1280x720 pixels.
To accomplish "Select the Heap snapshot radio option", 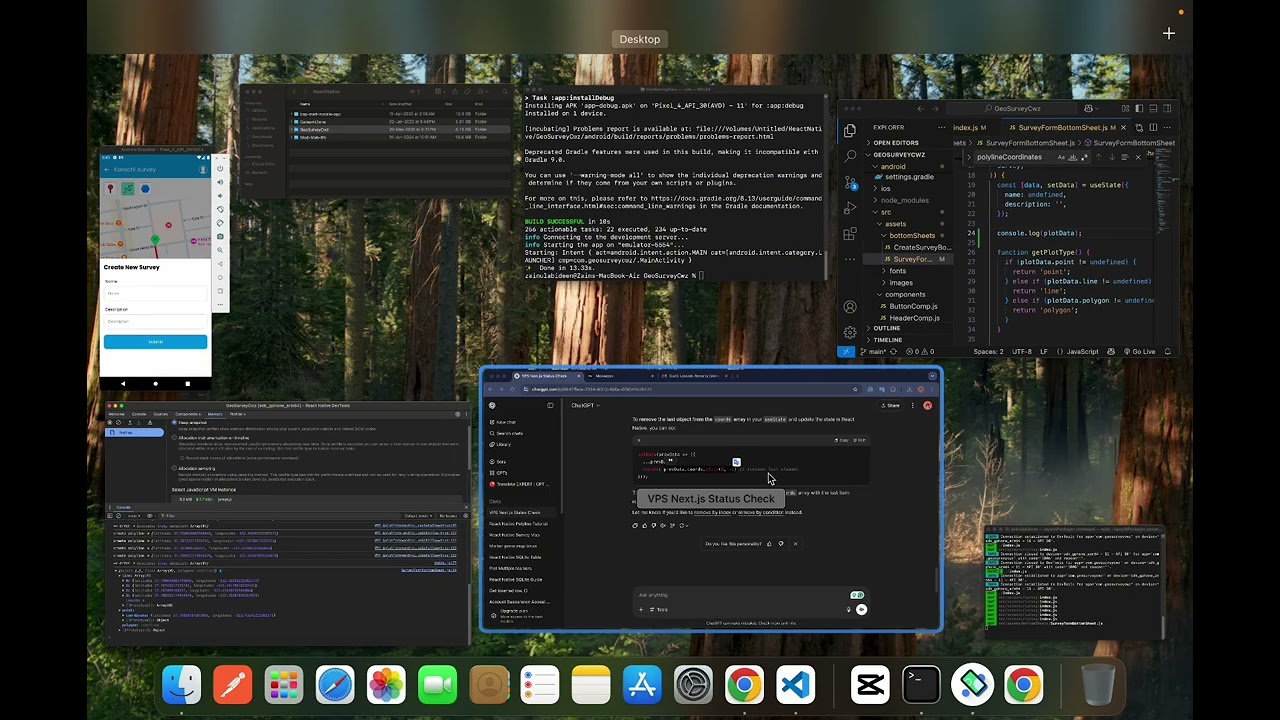I will tap(174, 422).
